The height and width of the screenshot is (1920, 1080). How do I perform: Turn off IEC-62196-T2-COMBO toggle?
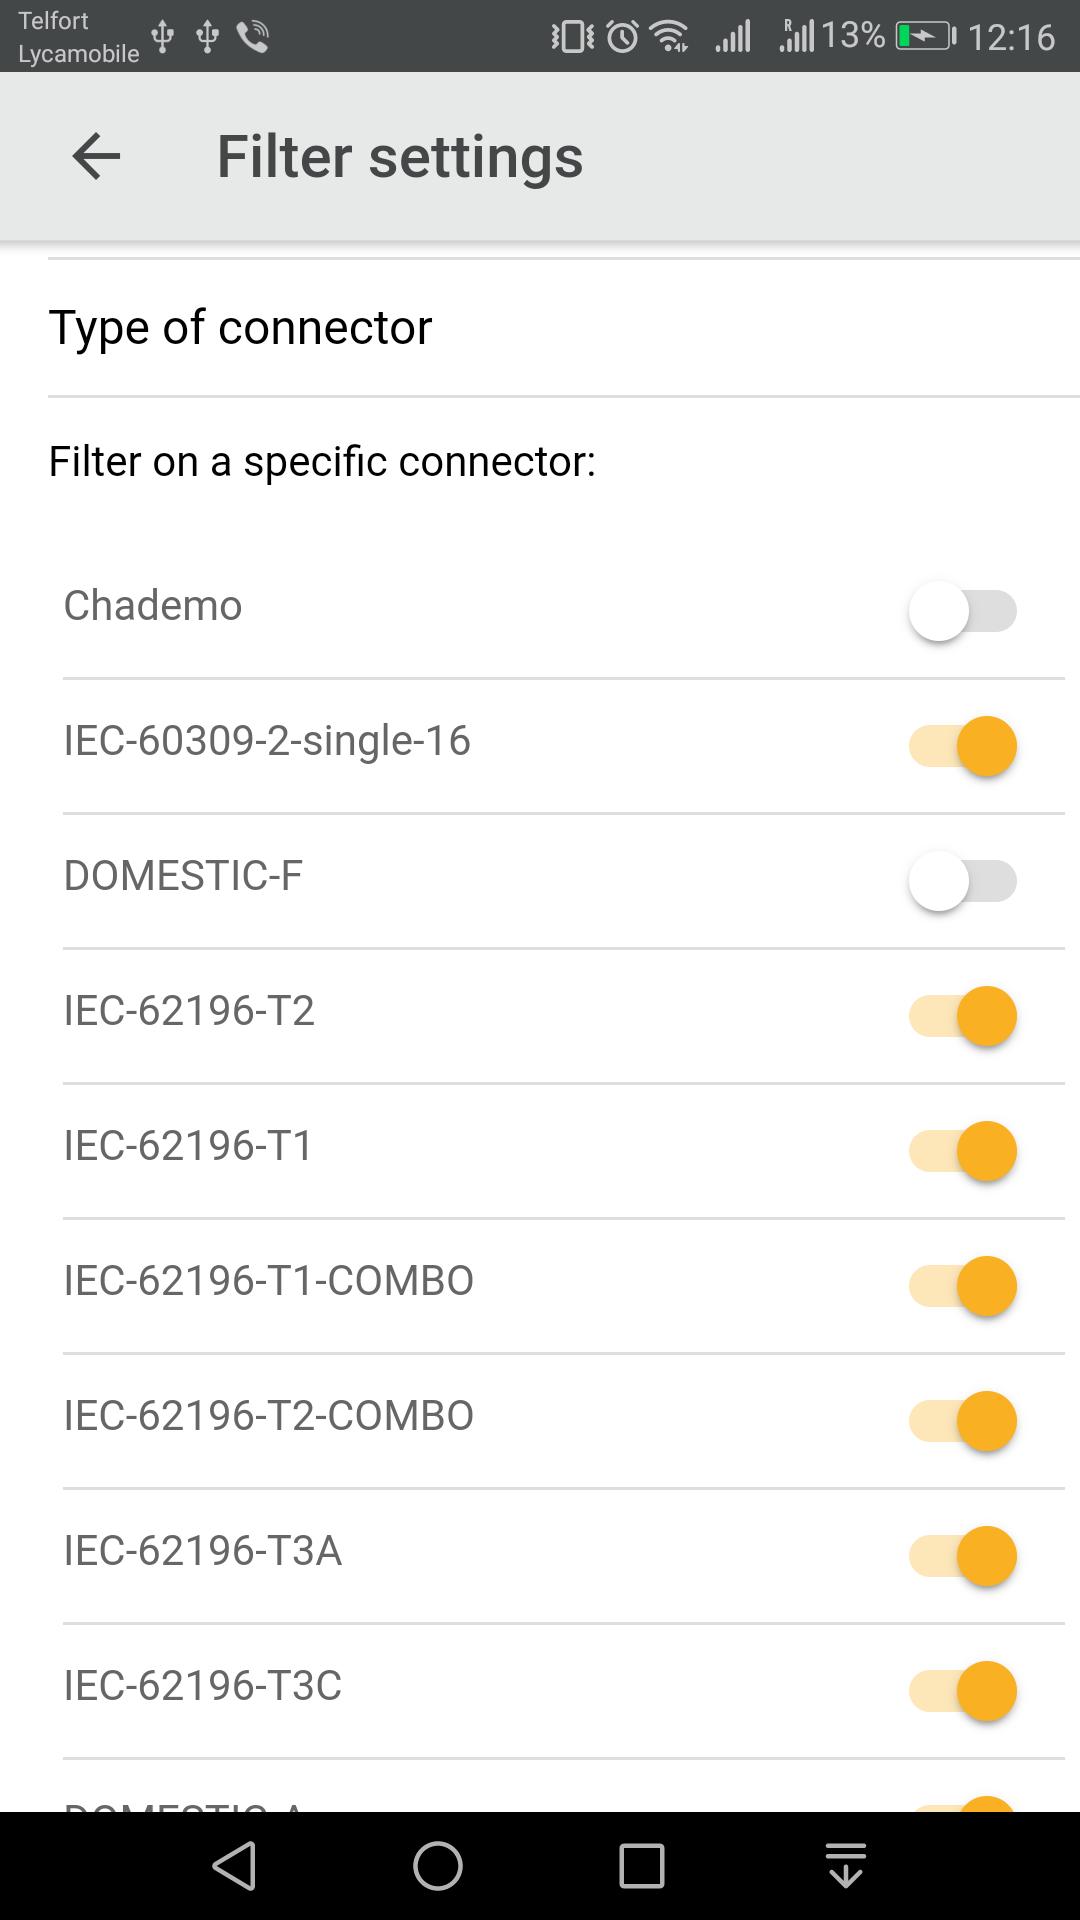(962, 1421)
